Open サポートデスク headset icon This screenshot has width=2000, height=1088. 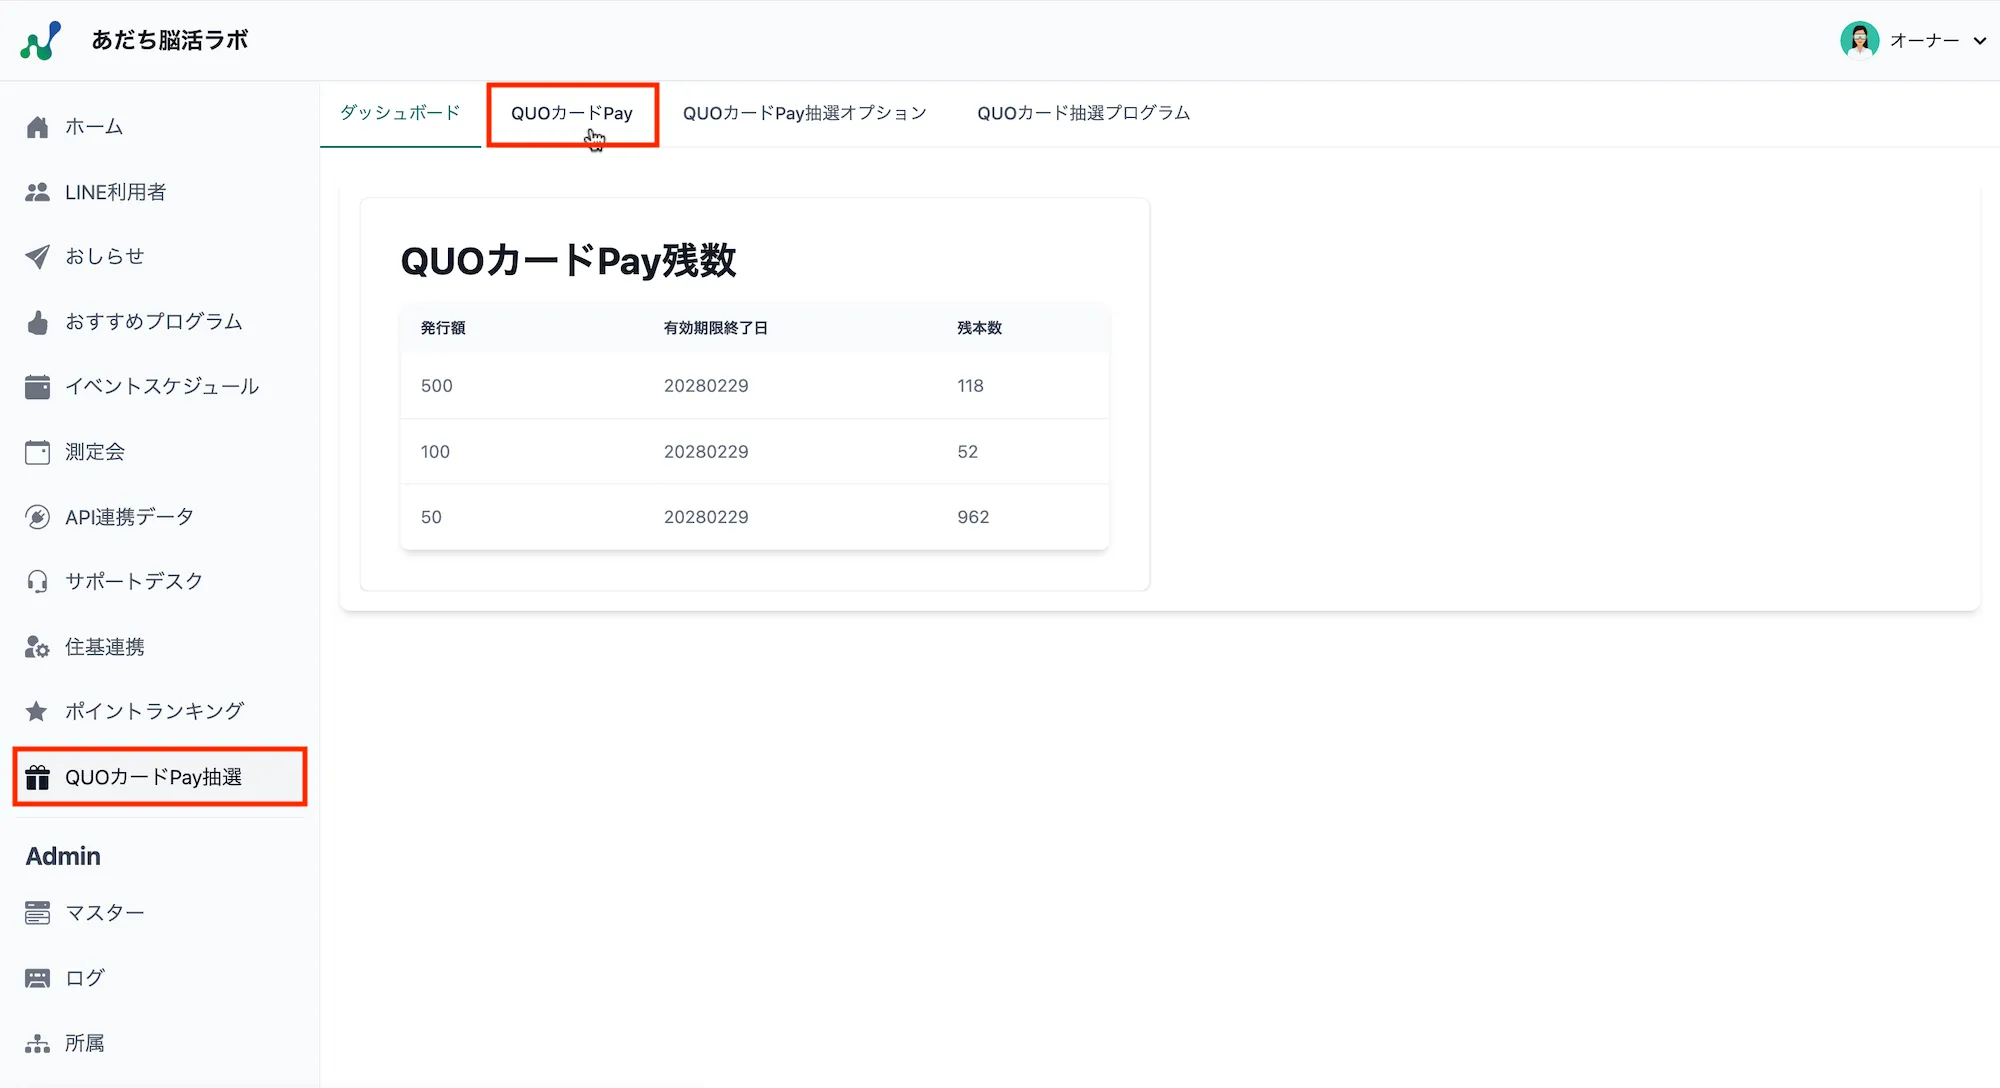[x=38, y=581]
